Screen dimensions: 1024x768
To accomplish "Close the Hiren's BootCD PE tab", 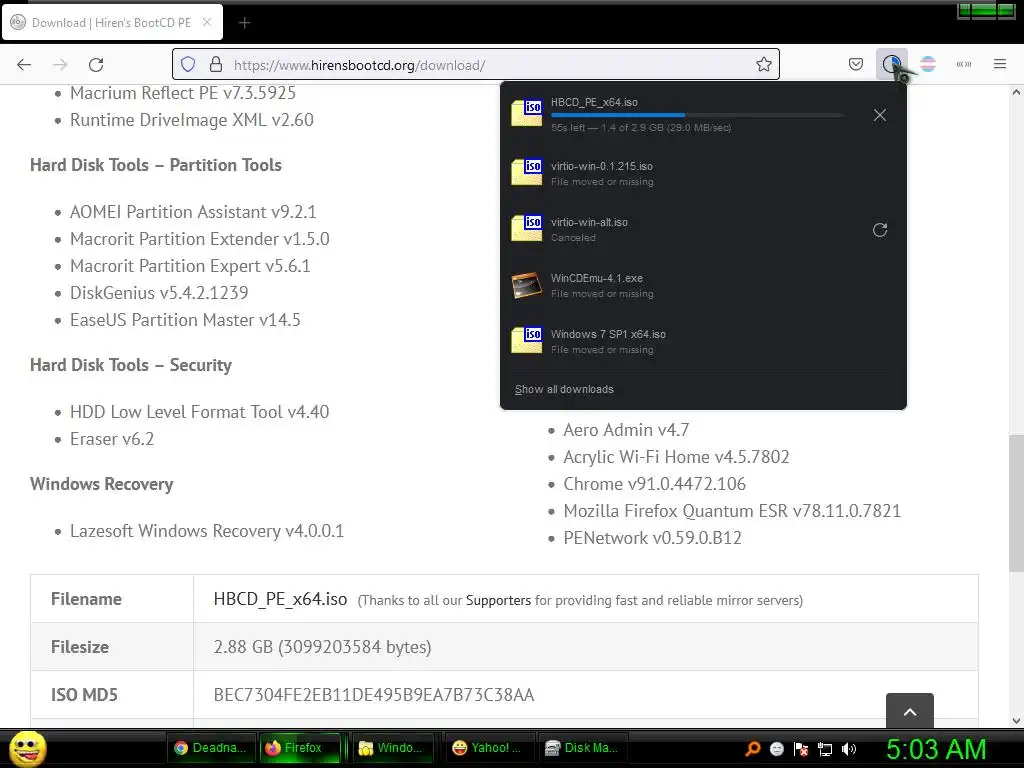I will (207, 22).
